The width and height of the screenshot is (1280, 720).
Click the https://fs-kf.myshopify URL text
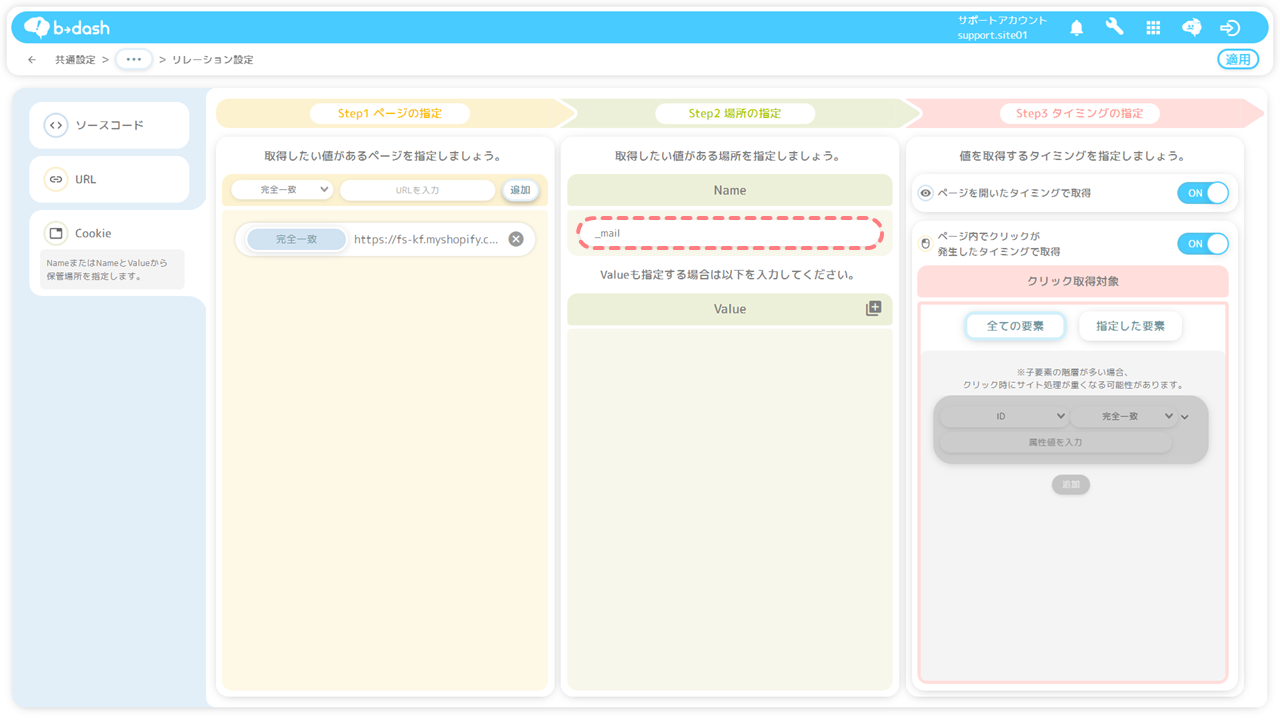pos(426,239)
